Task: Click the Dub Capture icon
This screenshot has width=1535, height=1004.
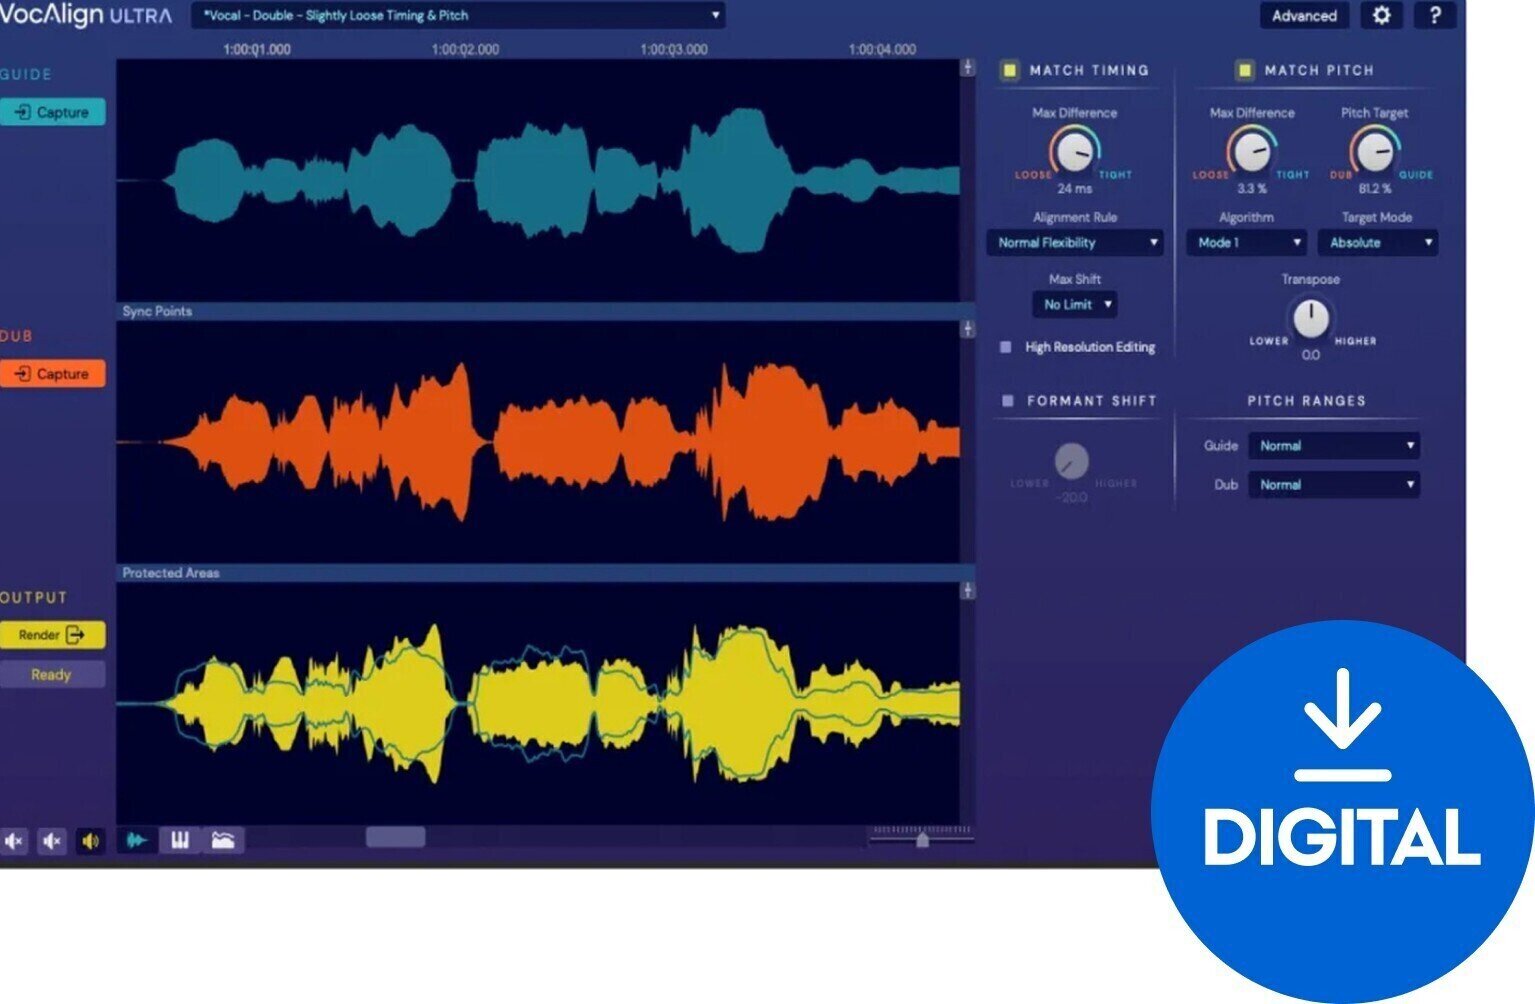Action: [52, 373]
